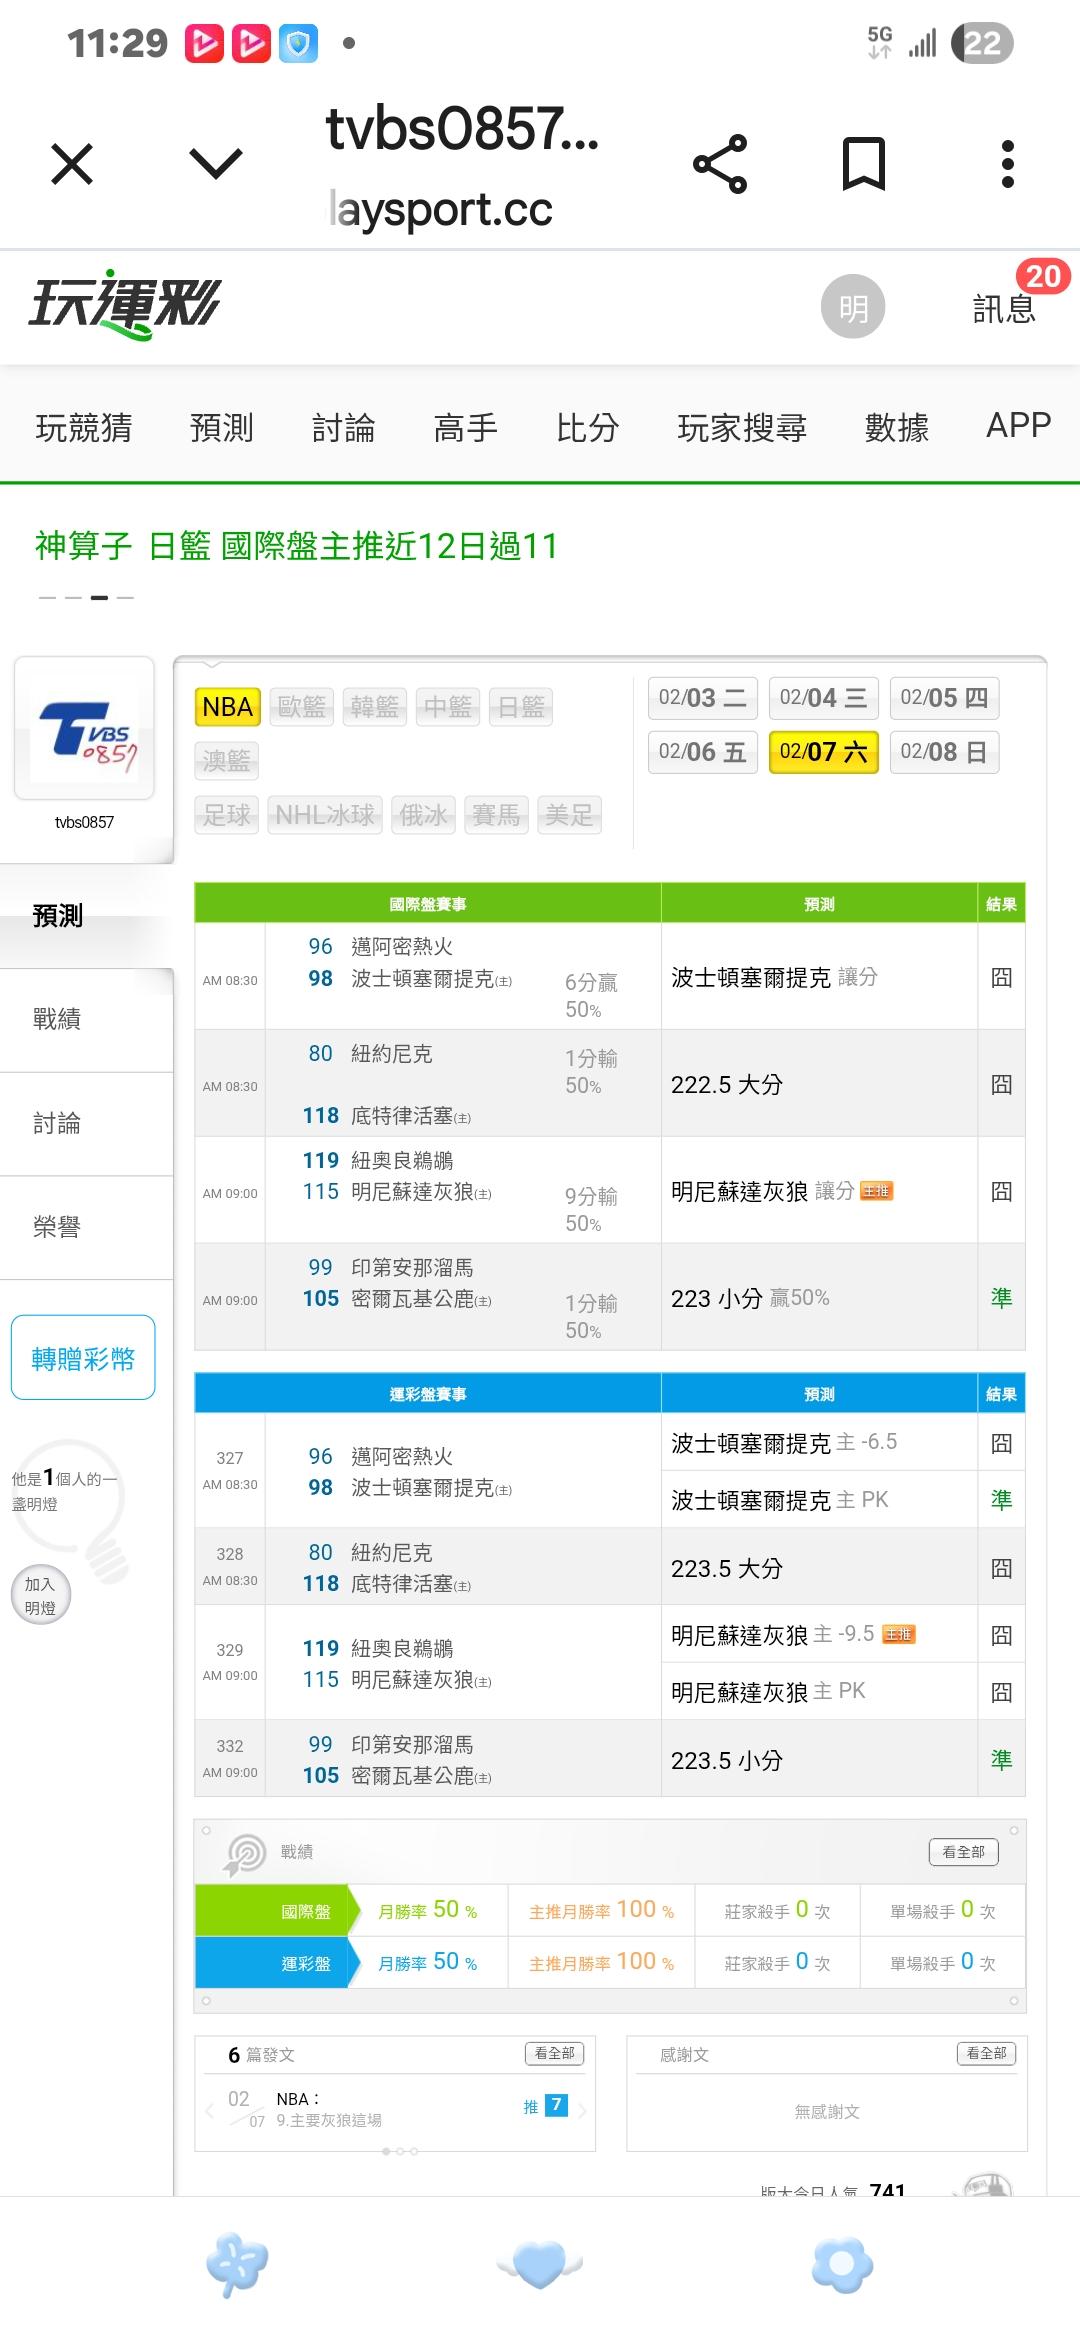Select the 歐籃 league filter
1080x2340 pixels.
tap(302, 707)
